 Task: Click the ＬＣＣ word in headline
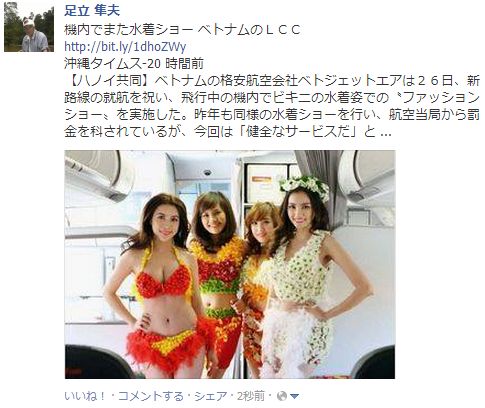click(x=282, y=30)
